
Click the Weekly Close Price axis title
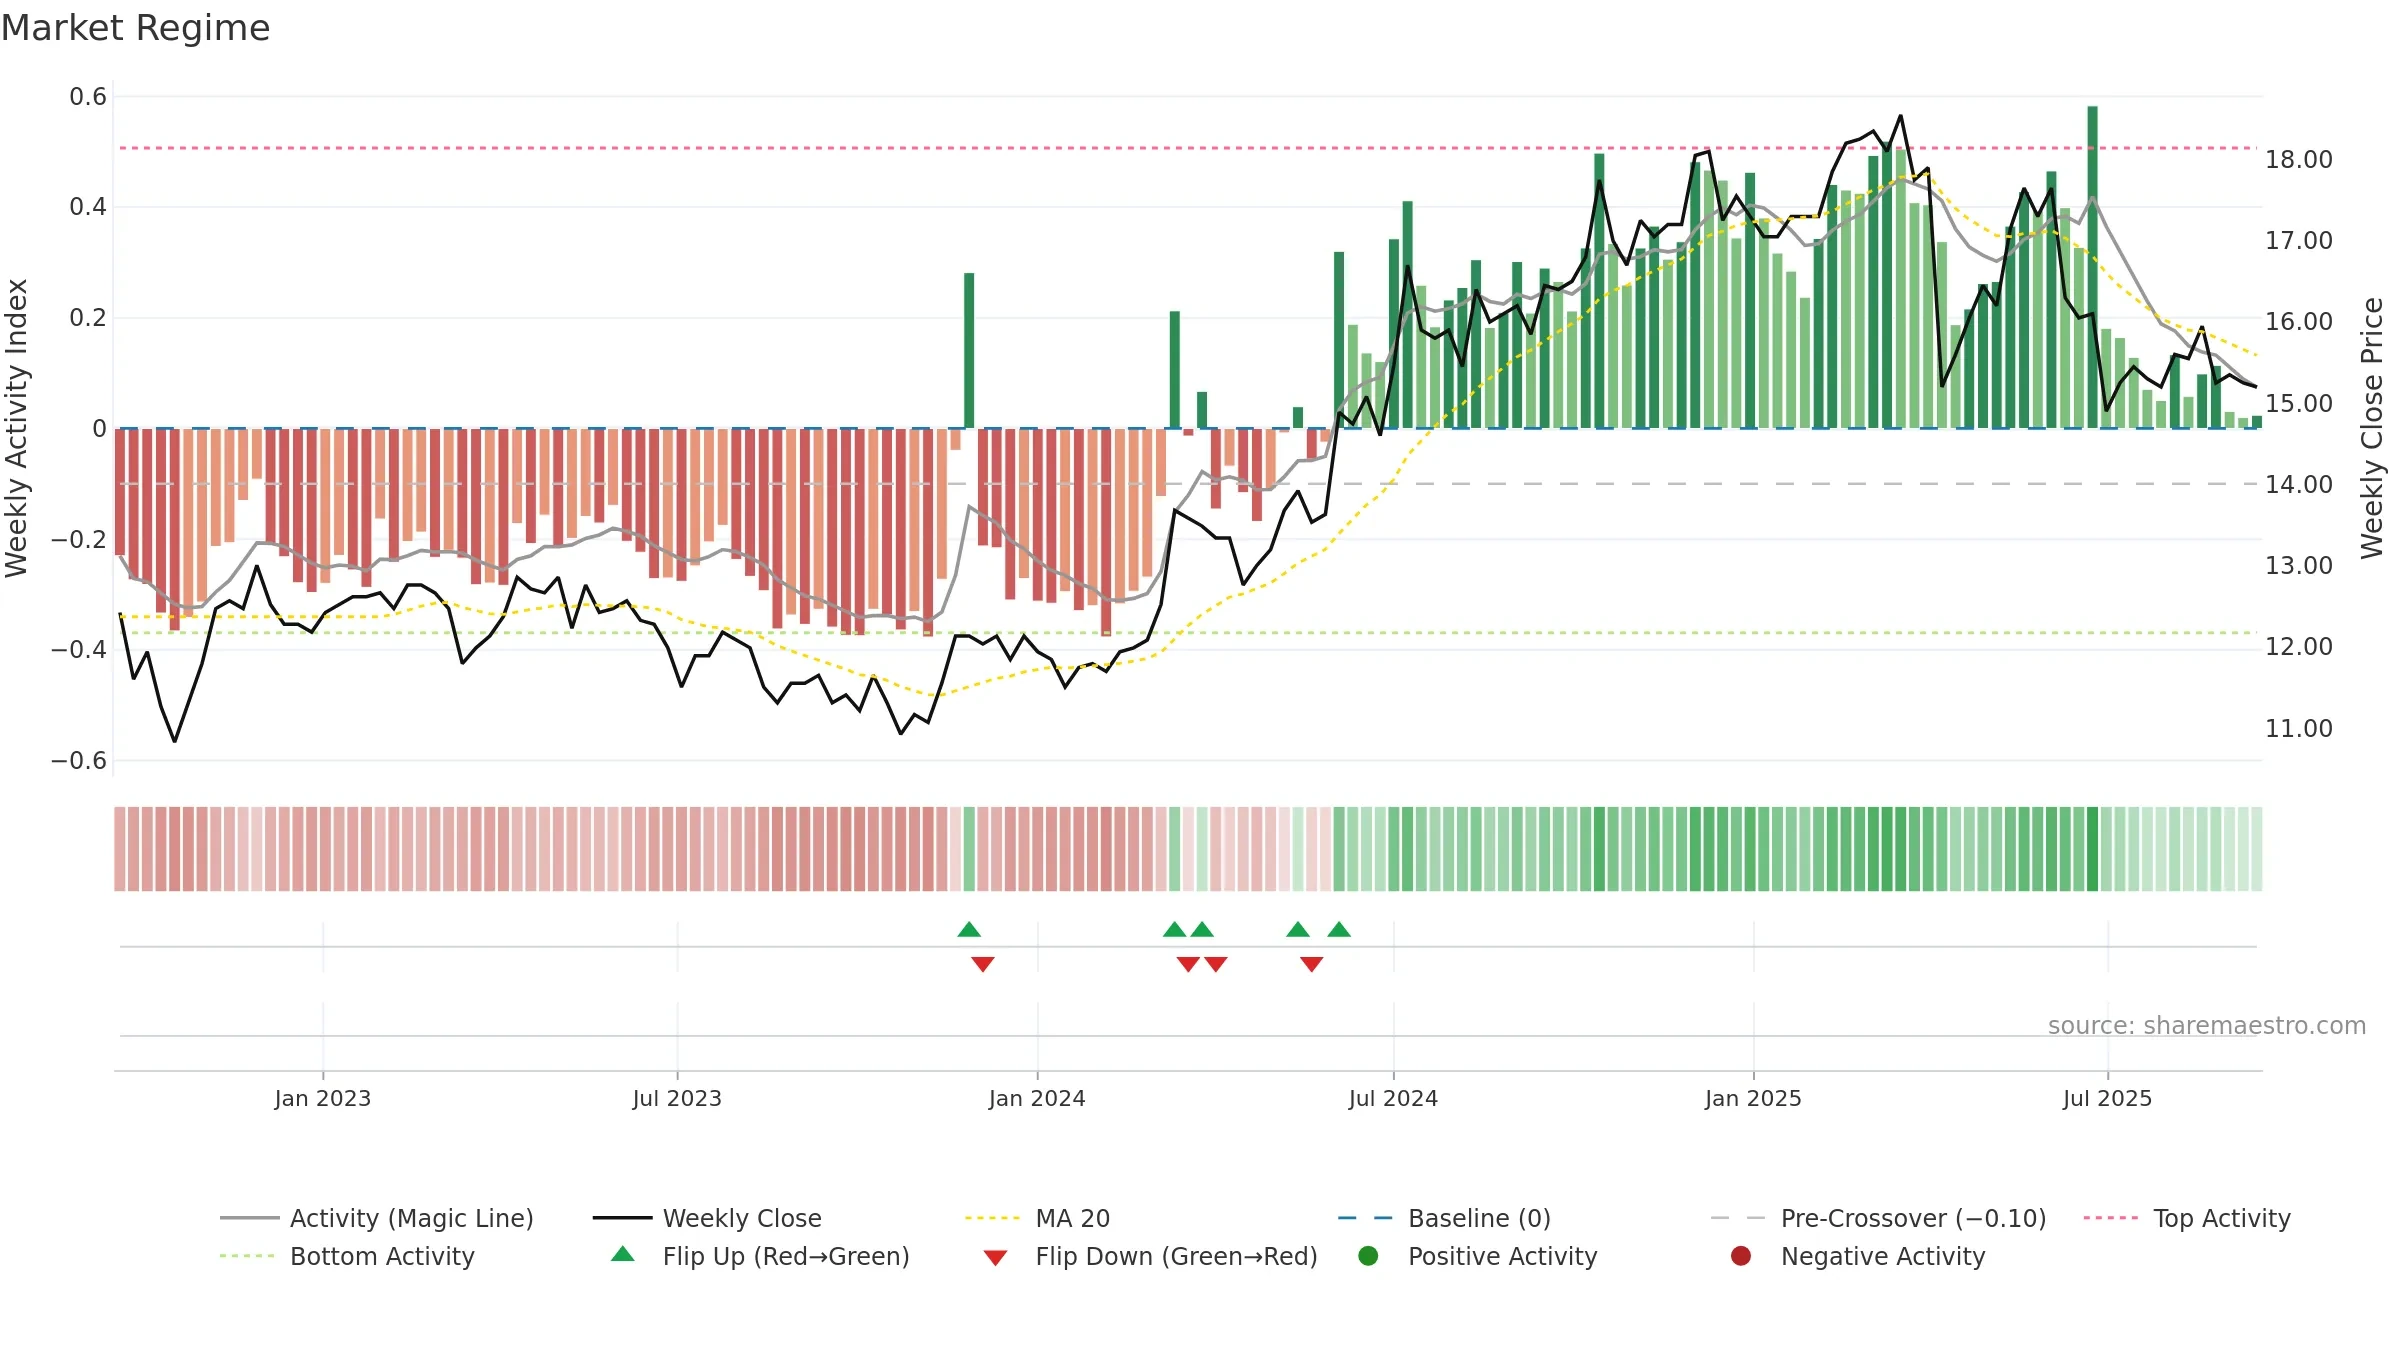click(2372, 428)
